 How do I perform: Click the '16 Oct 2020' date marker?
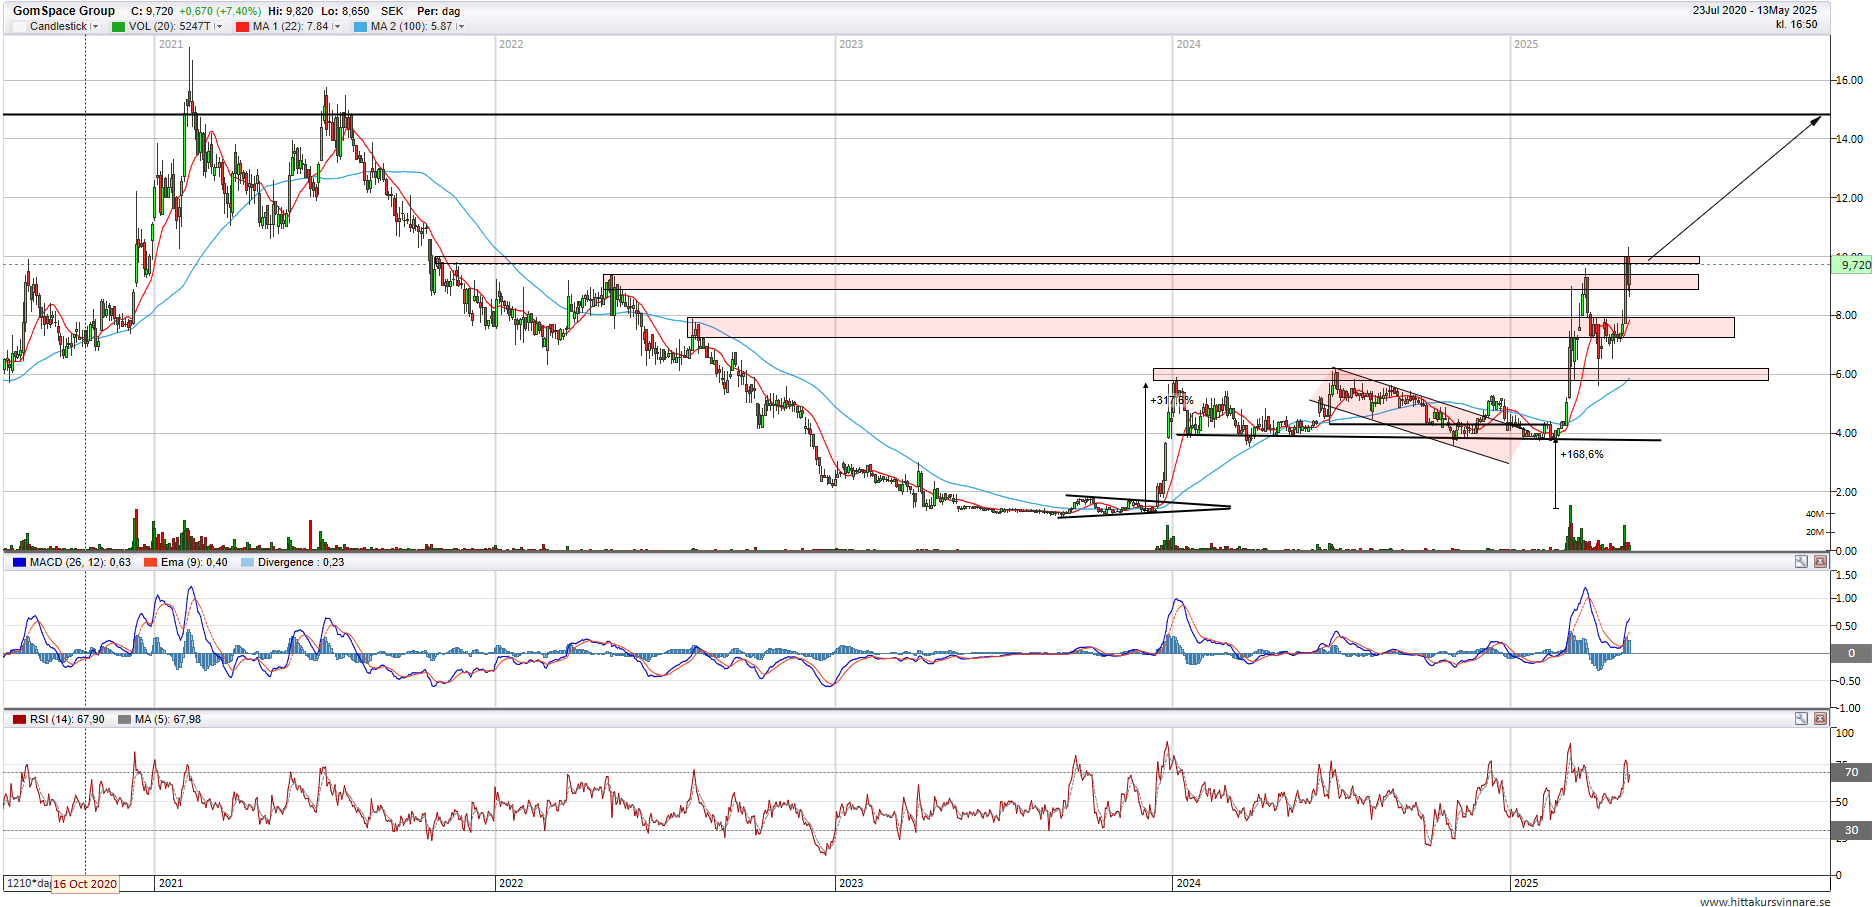[x=85, y=884]
